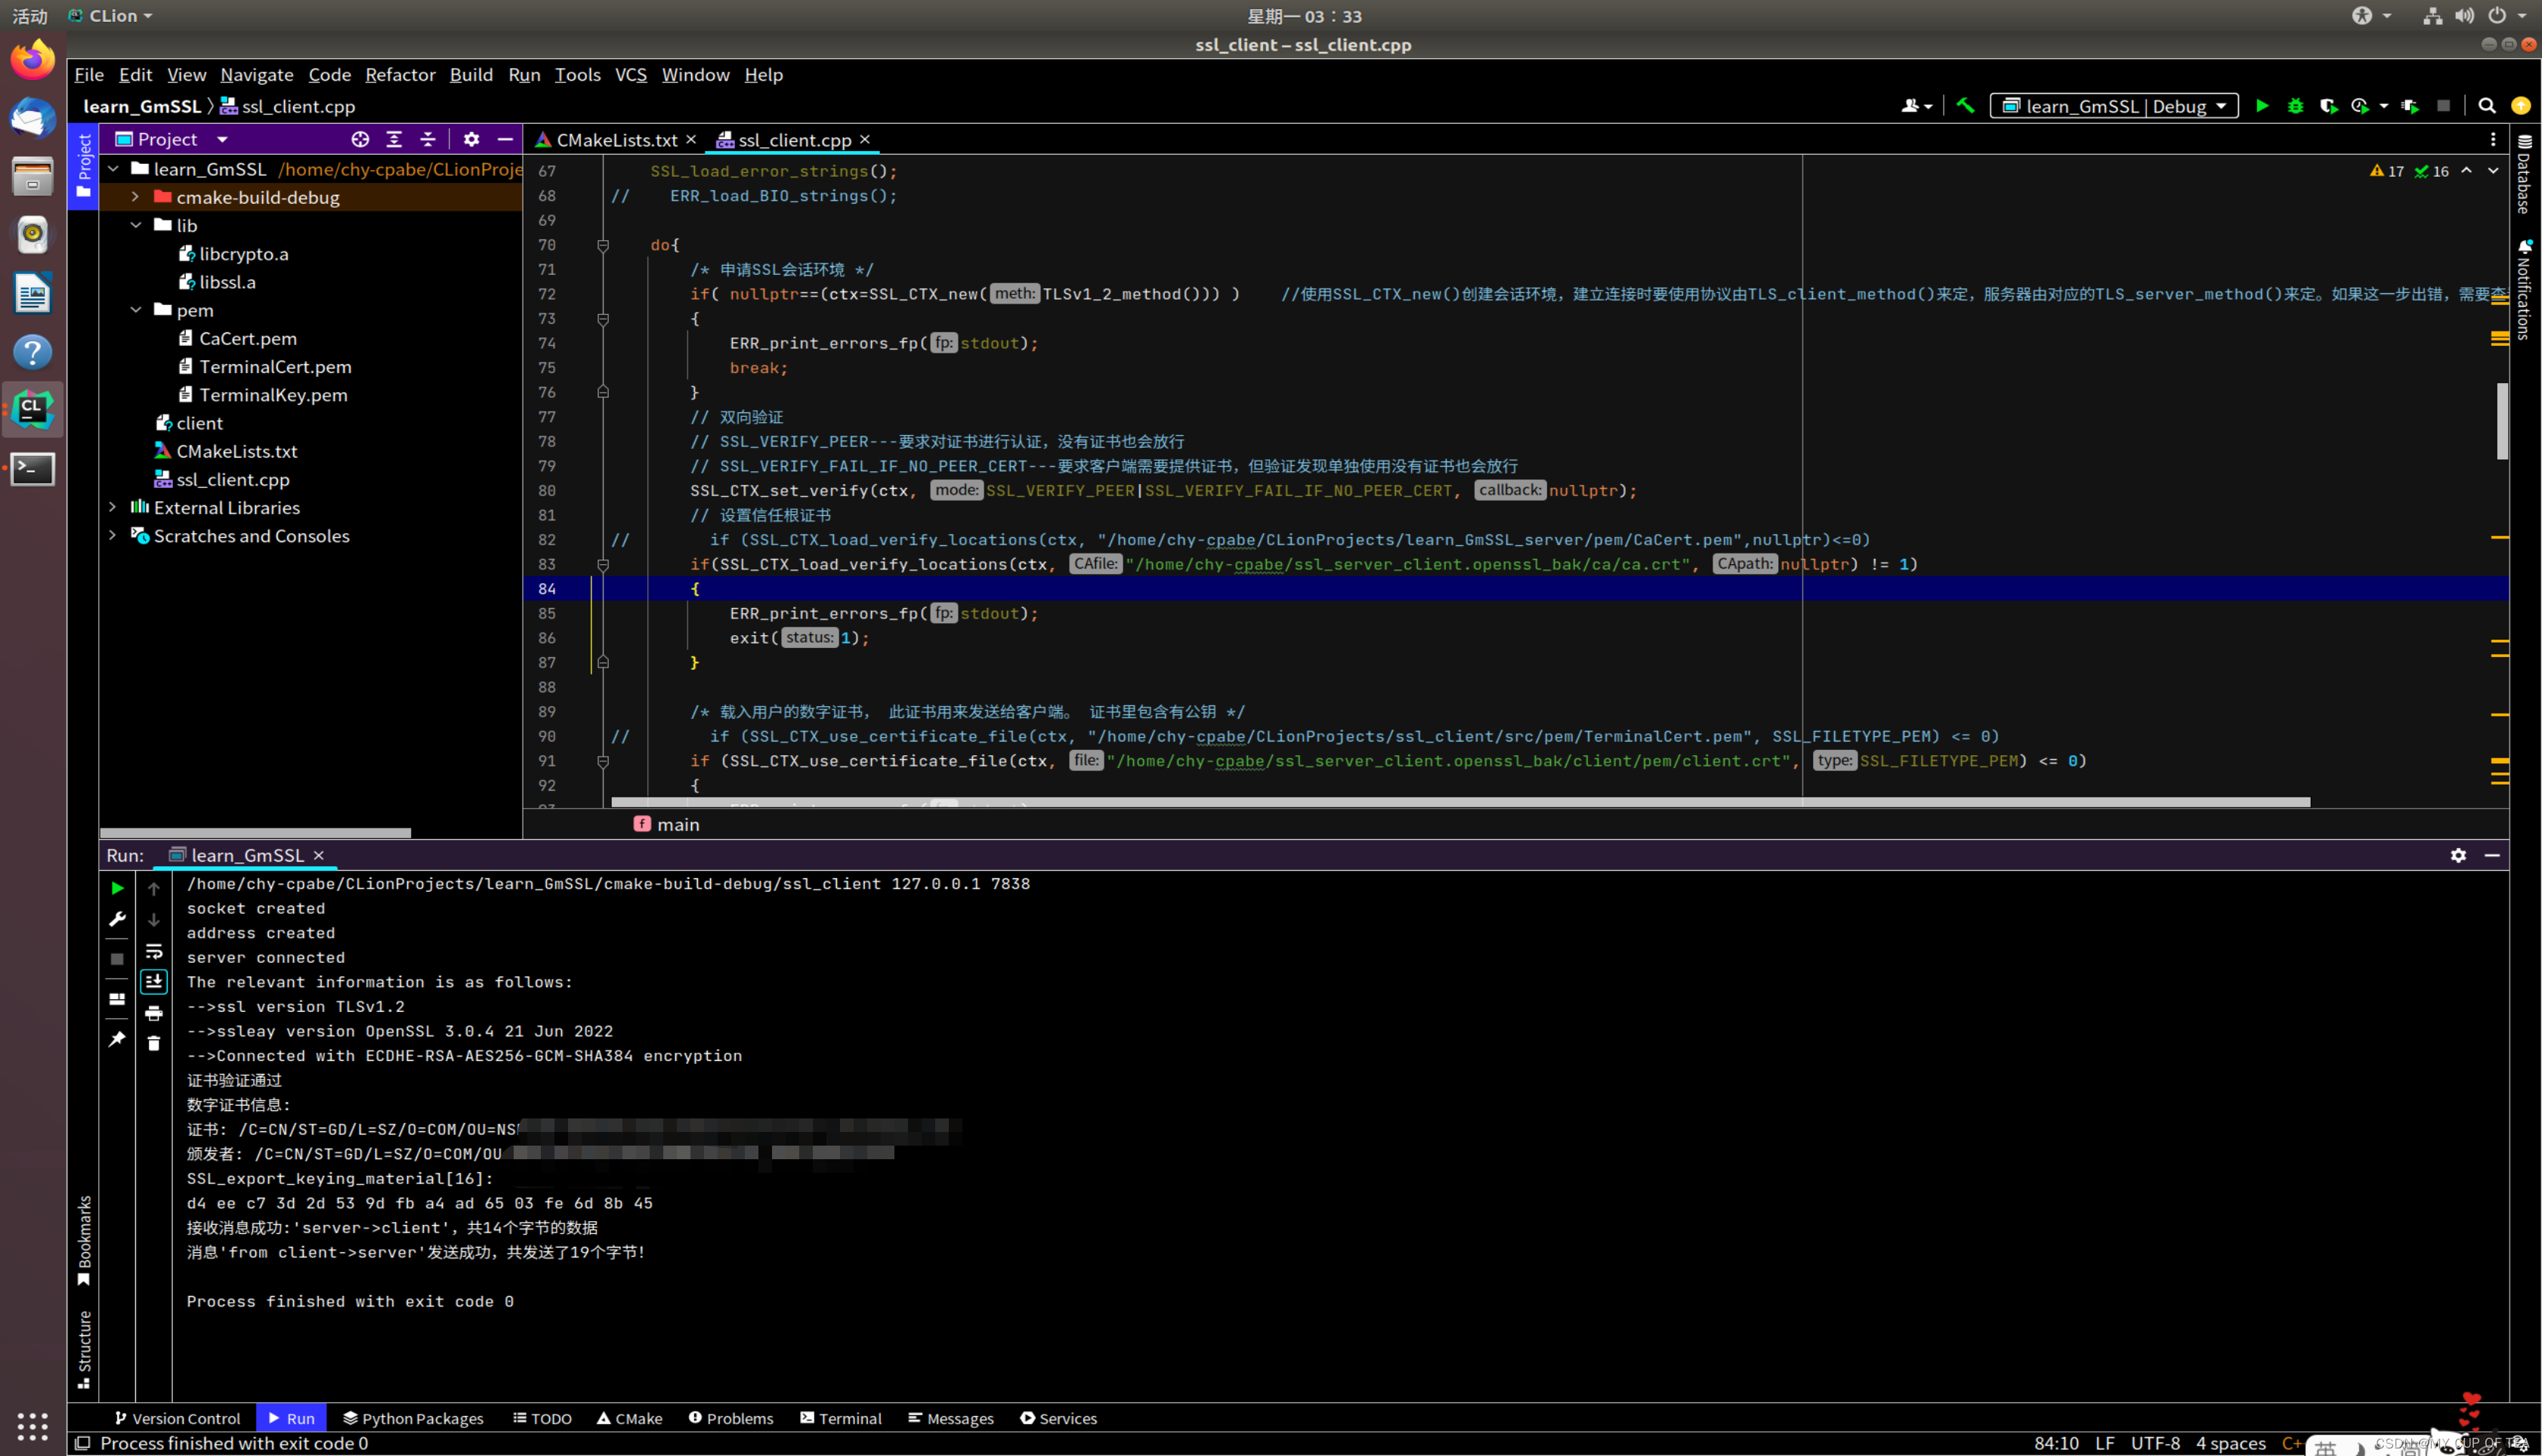Switch to CMakeLists.txt editor tab
This screenshot has width=2542, height=1456.
615,140
